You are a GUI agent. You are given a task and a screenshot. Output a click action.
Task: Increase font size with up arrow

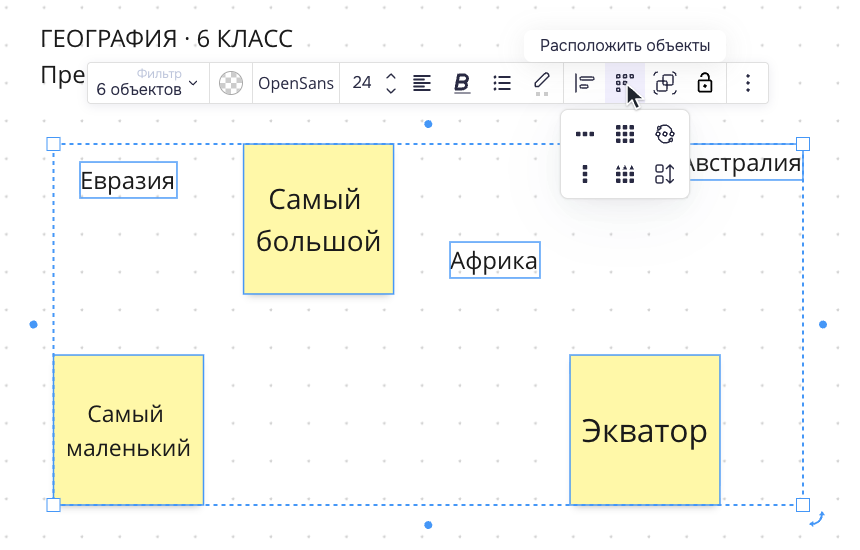click(391, 77)
